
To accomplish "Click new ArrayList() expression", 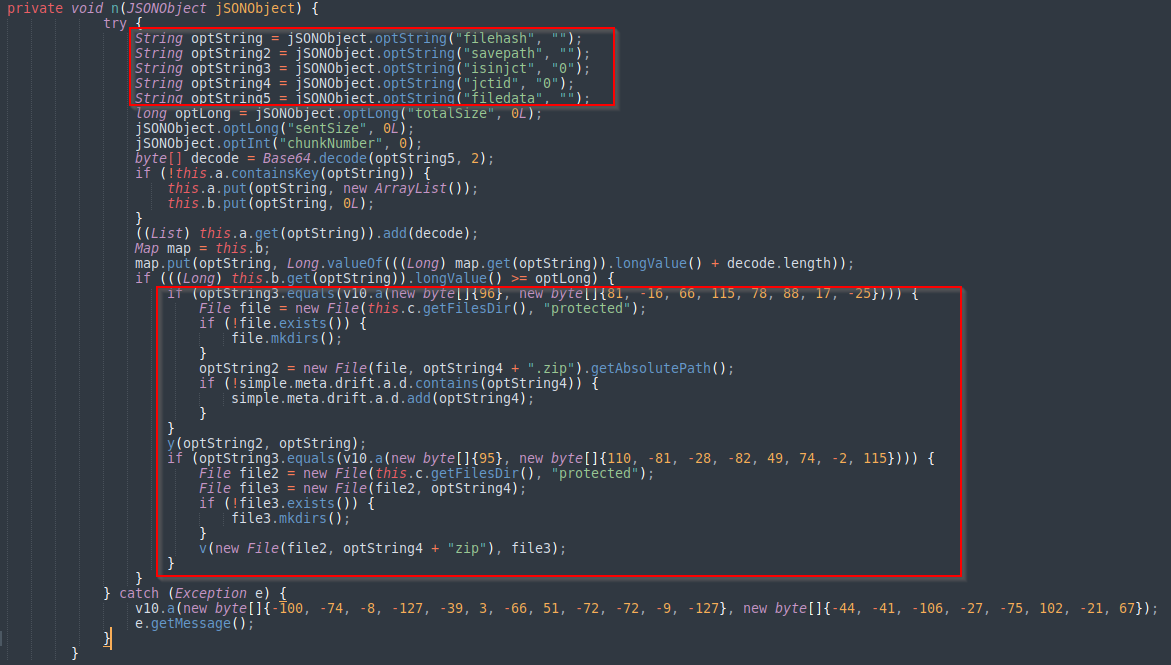I will point(406,188).
